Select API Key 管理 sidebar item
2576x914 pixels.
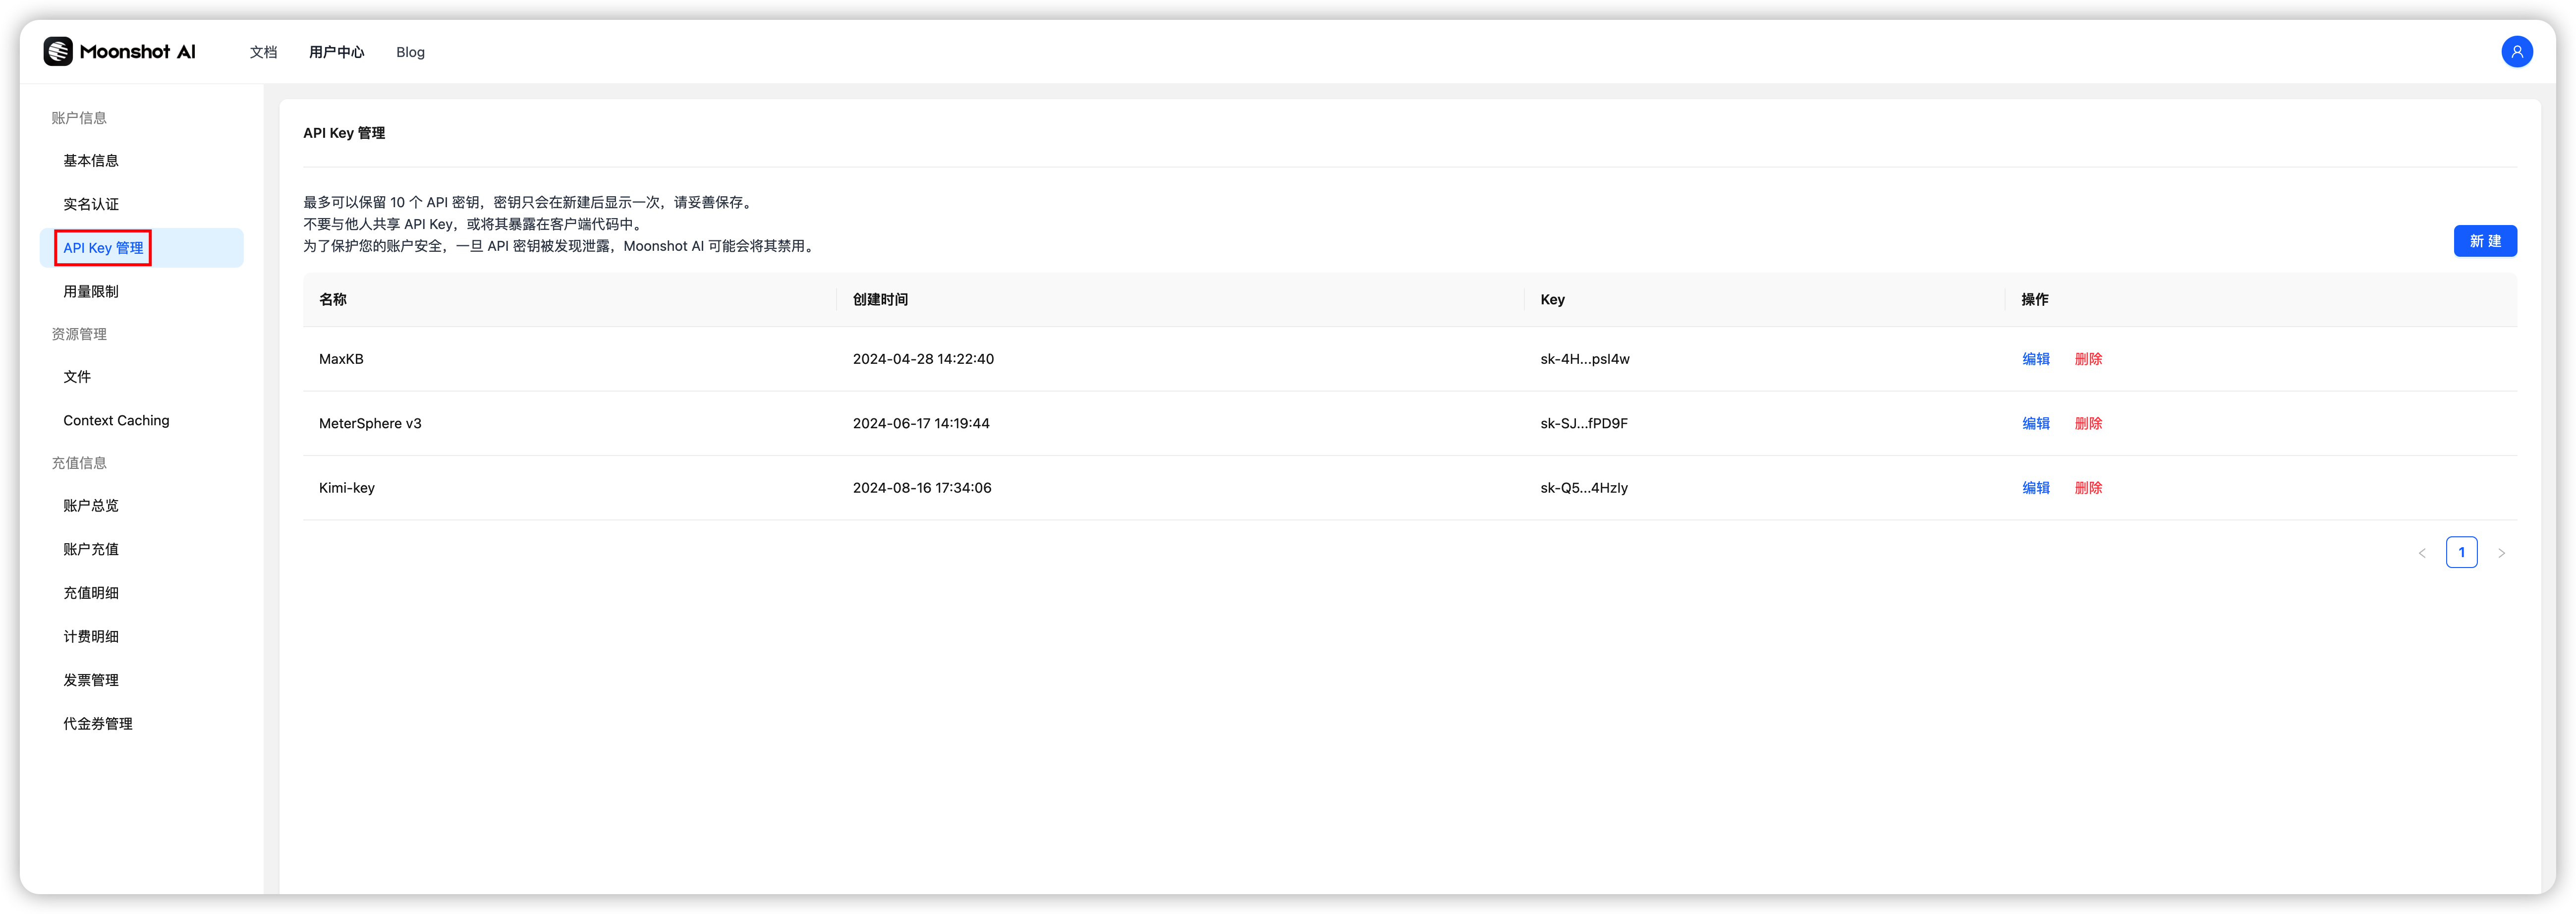[103, 248]
